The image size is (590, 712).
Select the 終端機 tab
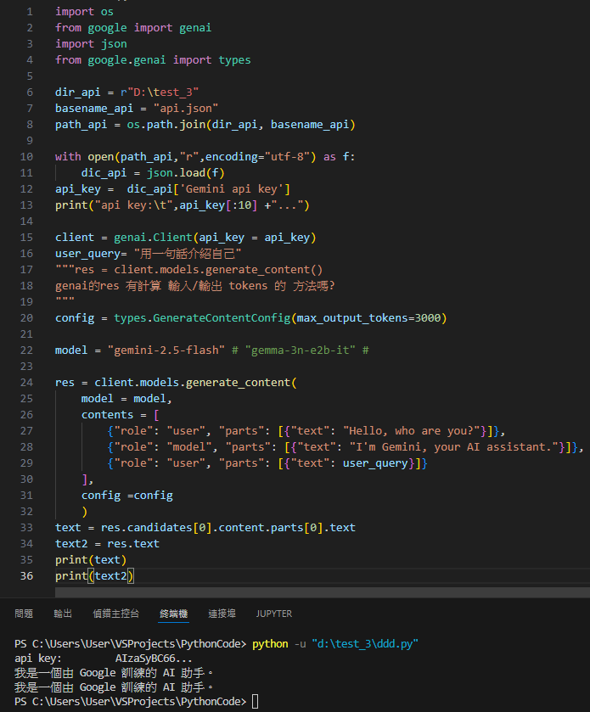tap(174, 613)
